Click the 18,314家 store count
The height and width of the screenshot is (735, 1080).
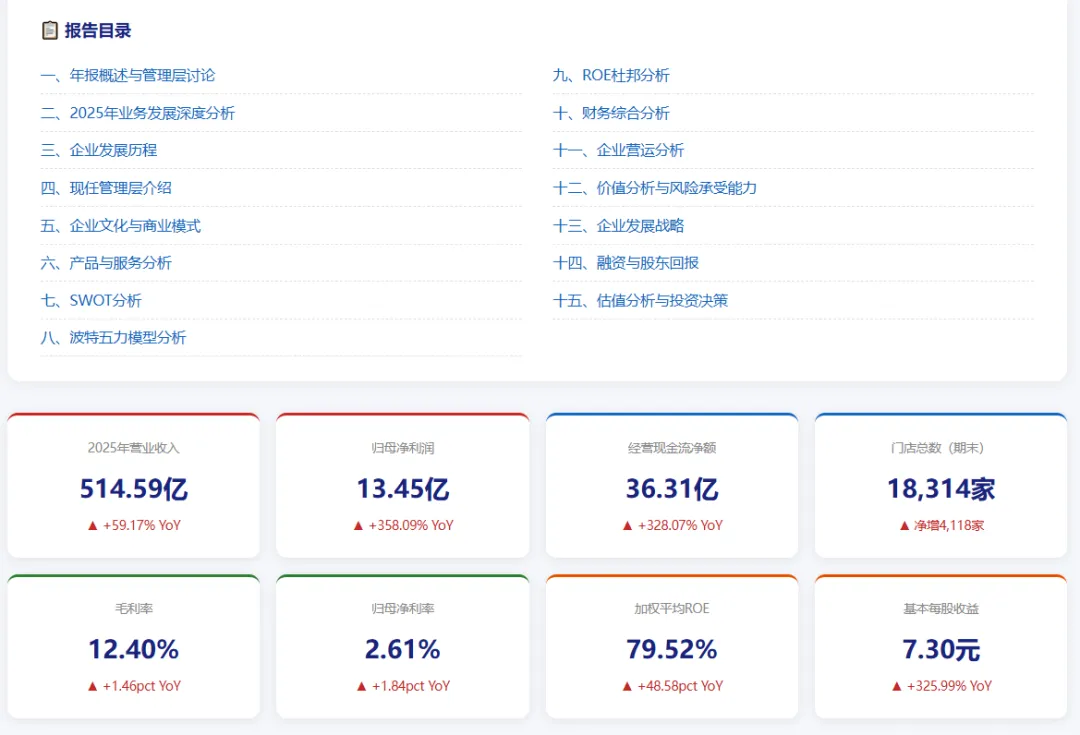(941, 488)
